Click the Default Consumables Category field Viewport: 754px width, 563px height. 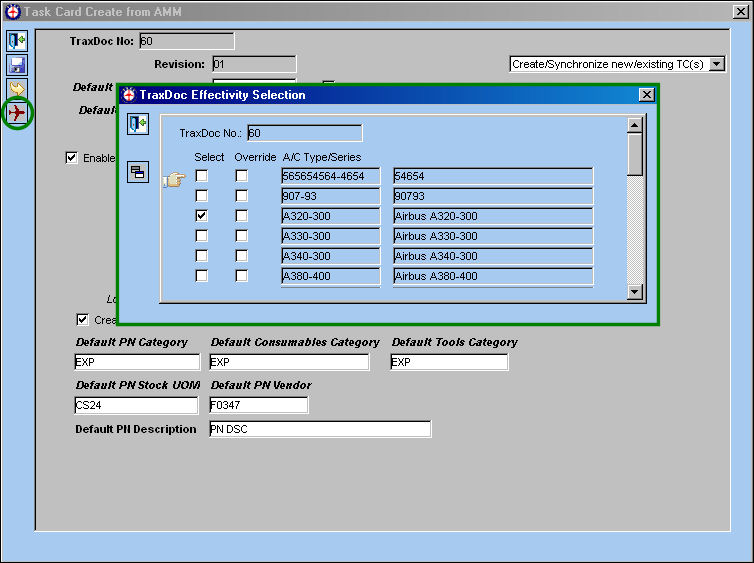[289, 362]
